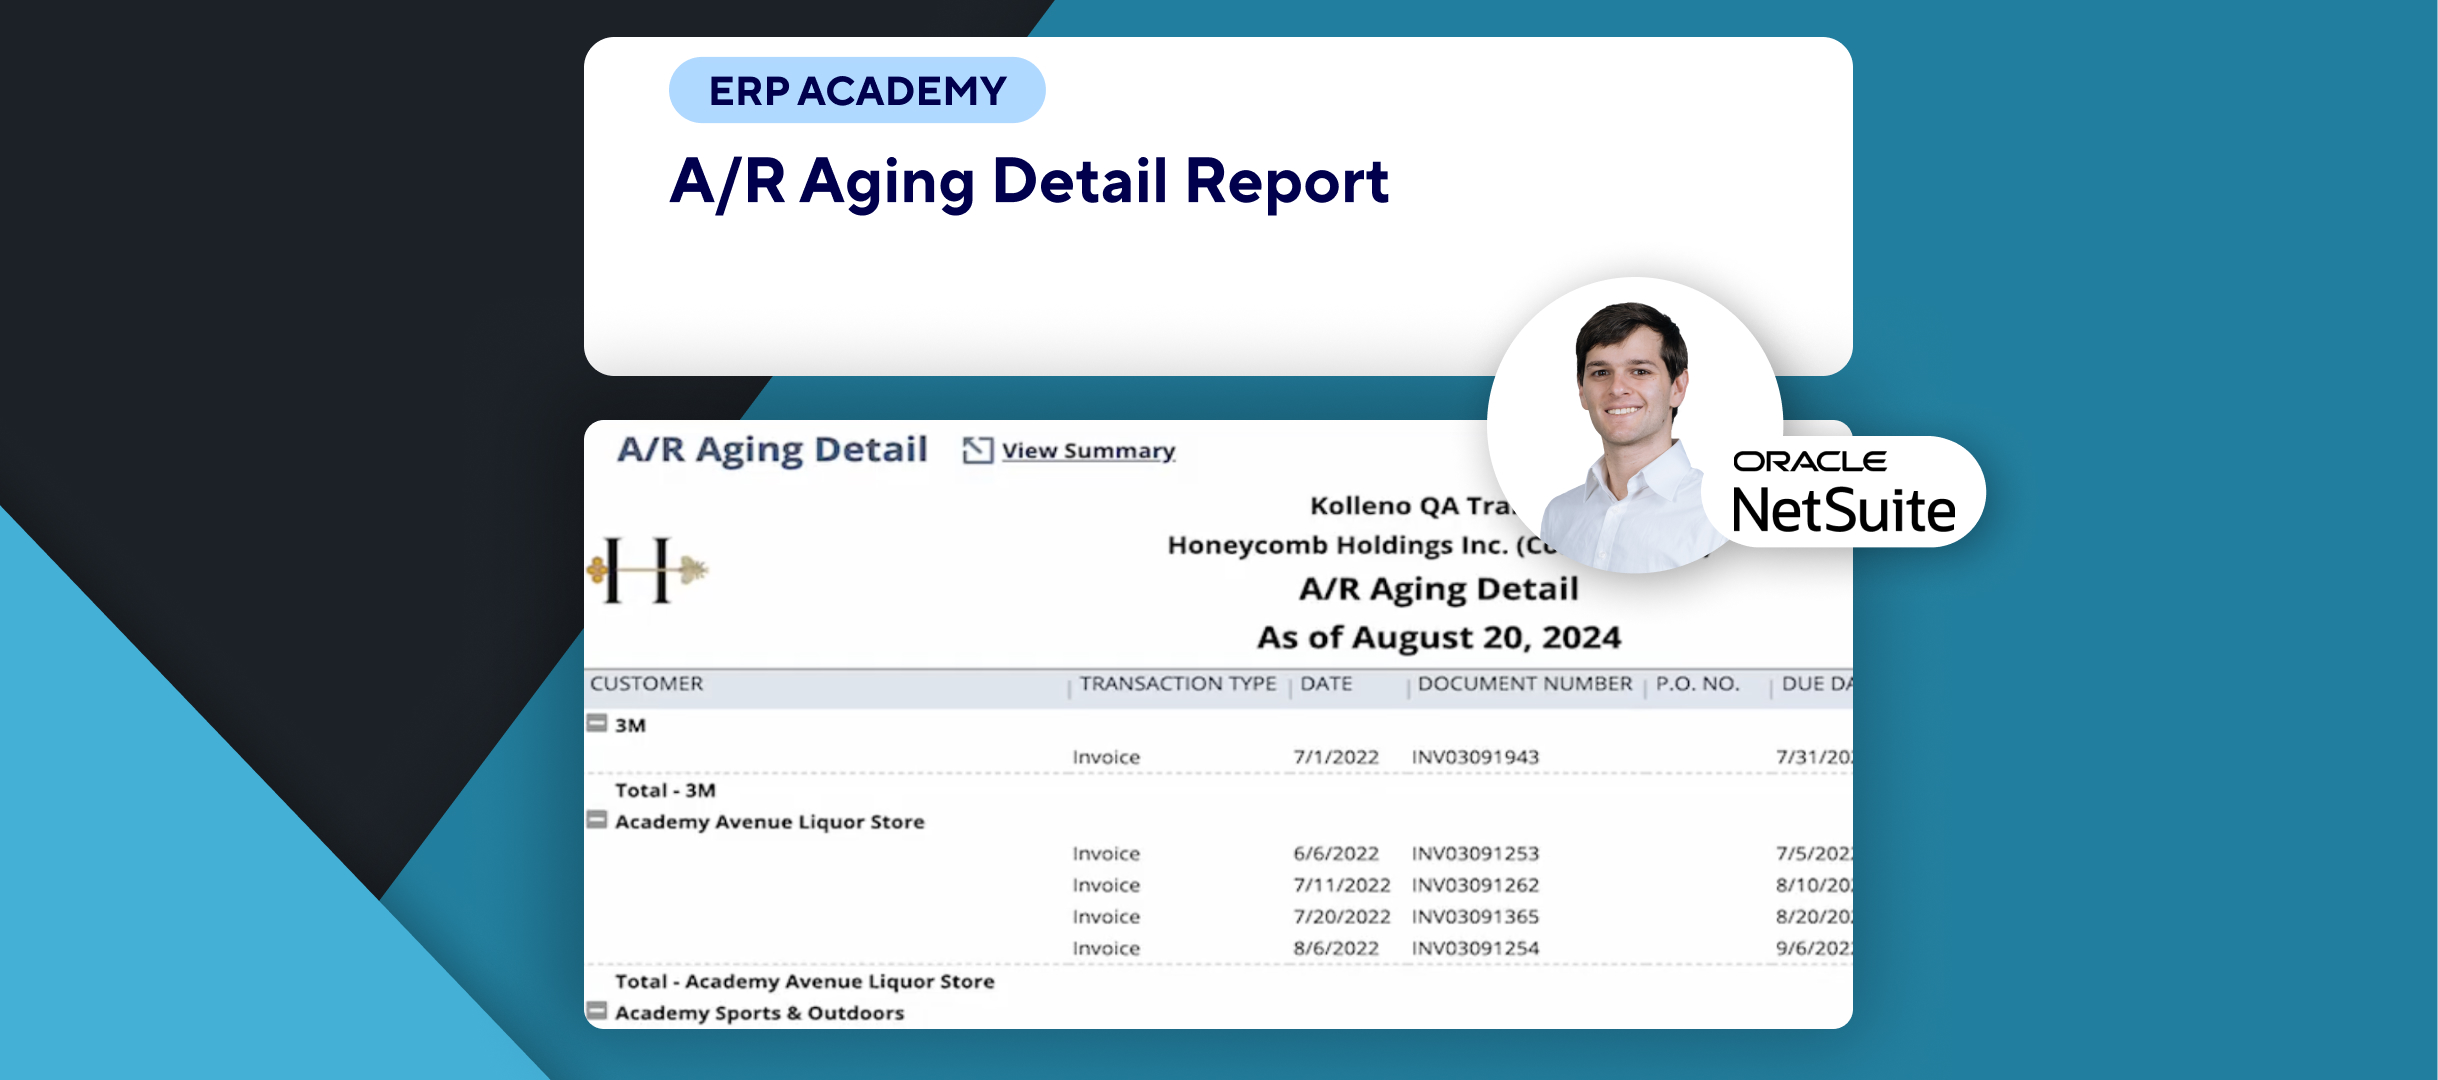The width and height of the screenshot is (2438, 1080).
Task: Click the Total - Academy Avenue Liquor Store row
Action: pyautogui.click(x=804, y=981)
